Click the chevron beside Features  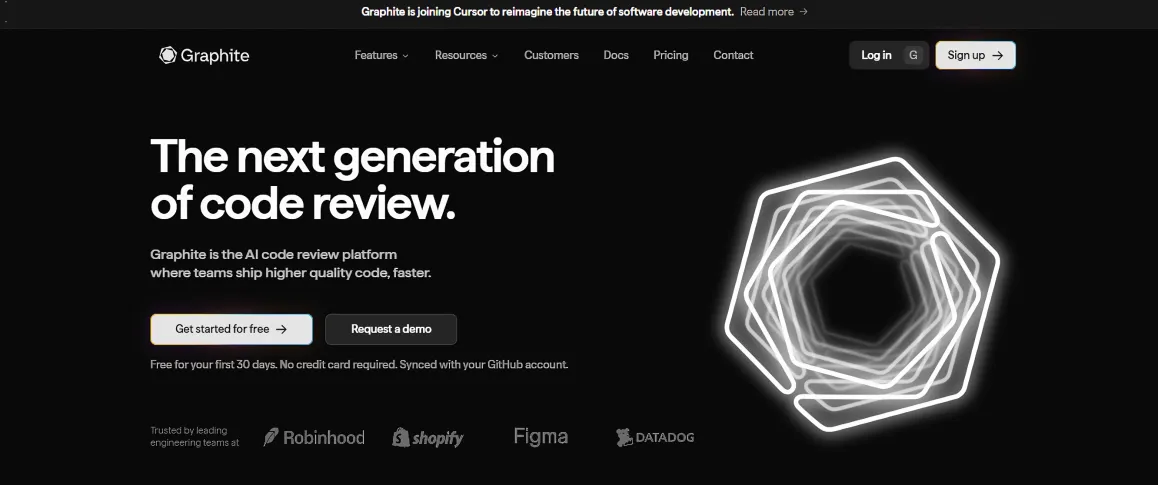click(x=405, y=56)
